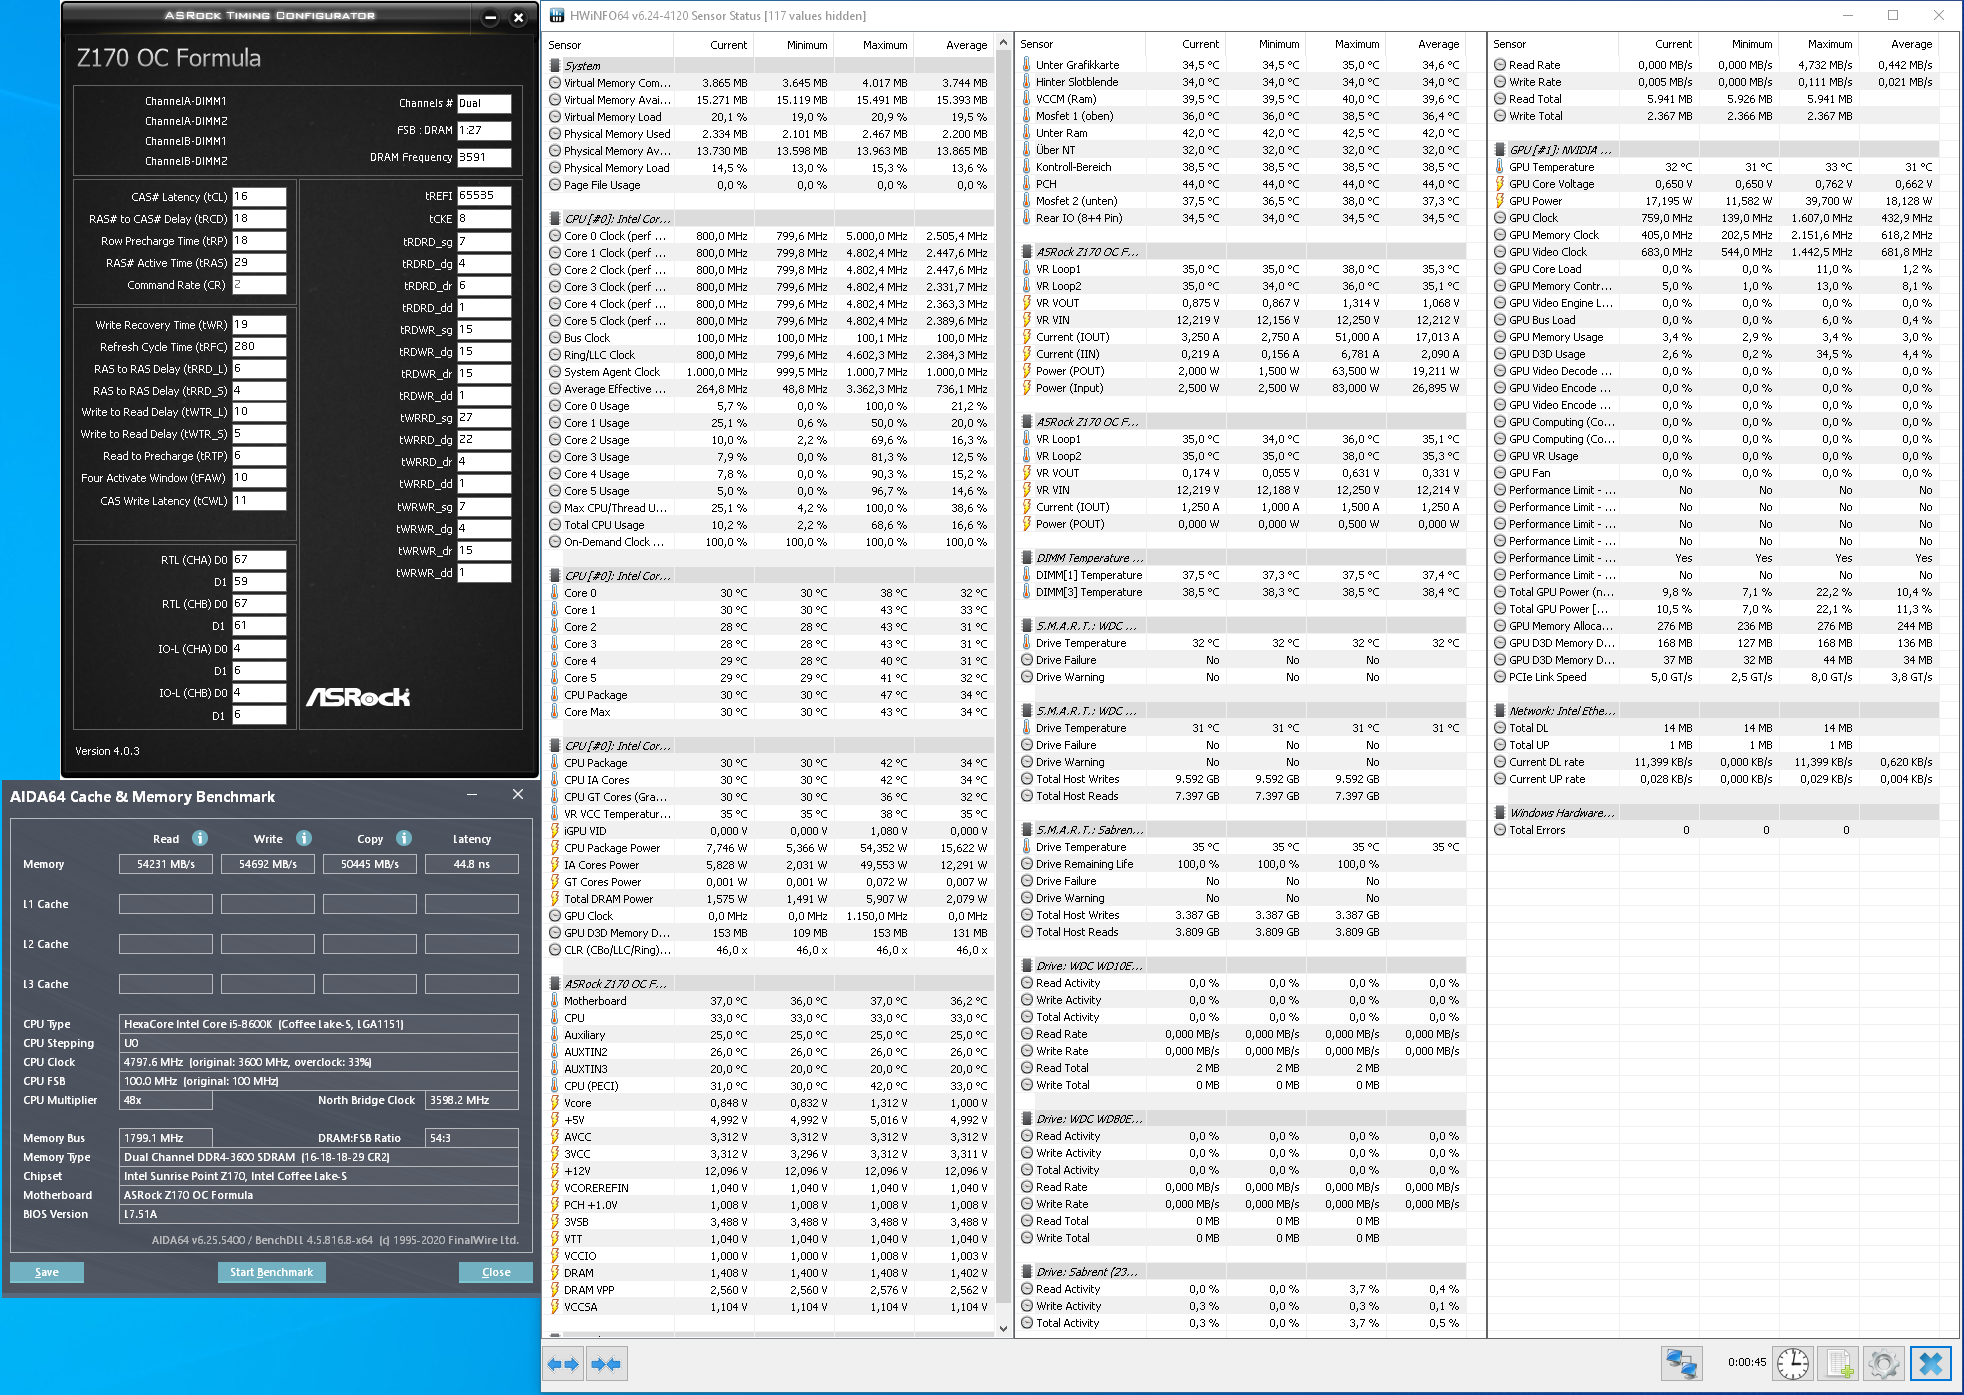1964x1395 pixels.
Task: Click the expand columns arrows icon in HWiNFO
Action: 564,1364
